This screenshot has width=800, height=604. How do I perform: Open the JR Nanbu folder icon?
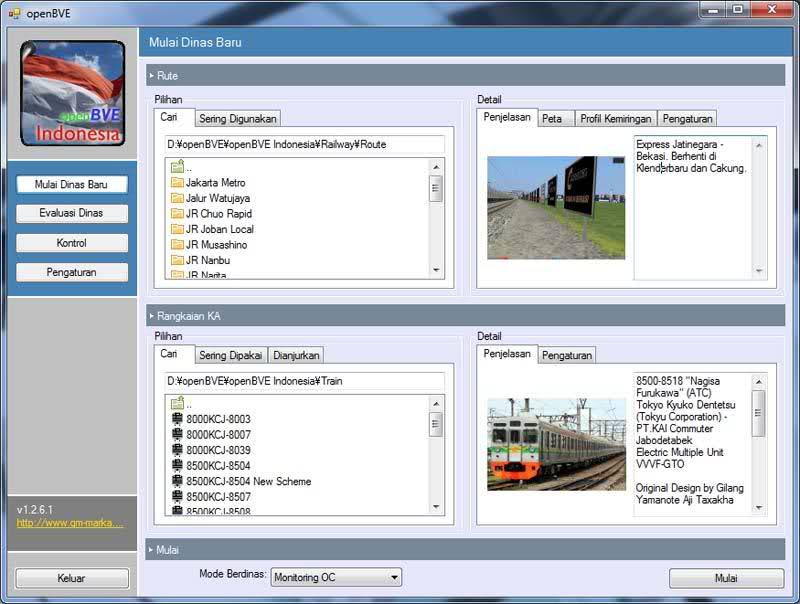177,260
